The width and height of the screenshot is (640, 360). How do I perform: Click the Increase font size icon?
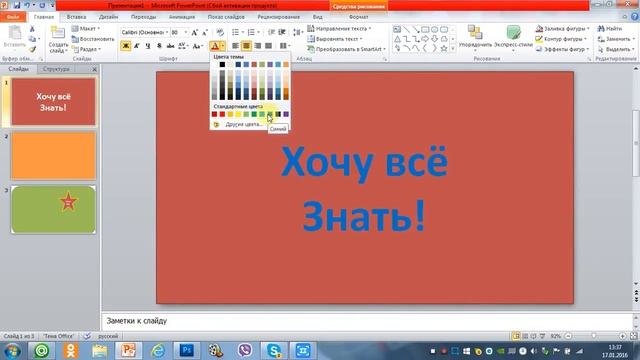click(x=195, y=32)
